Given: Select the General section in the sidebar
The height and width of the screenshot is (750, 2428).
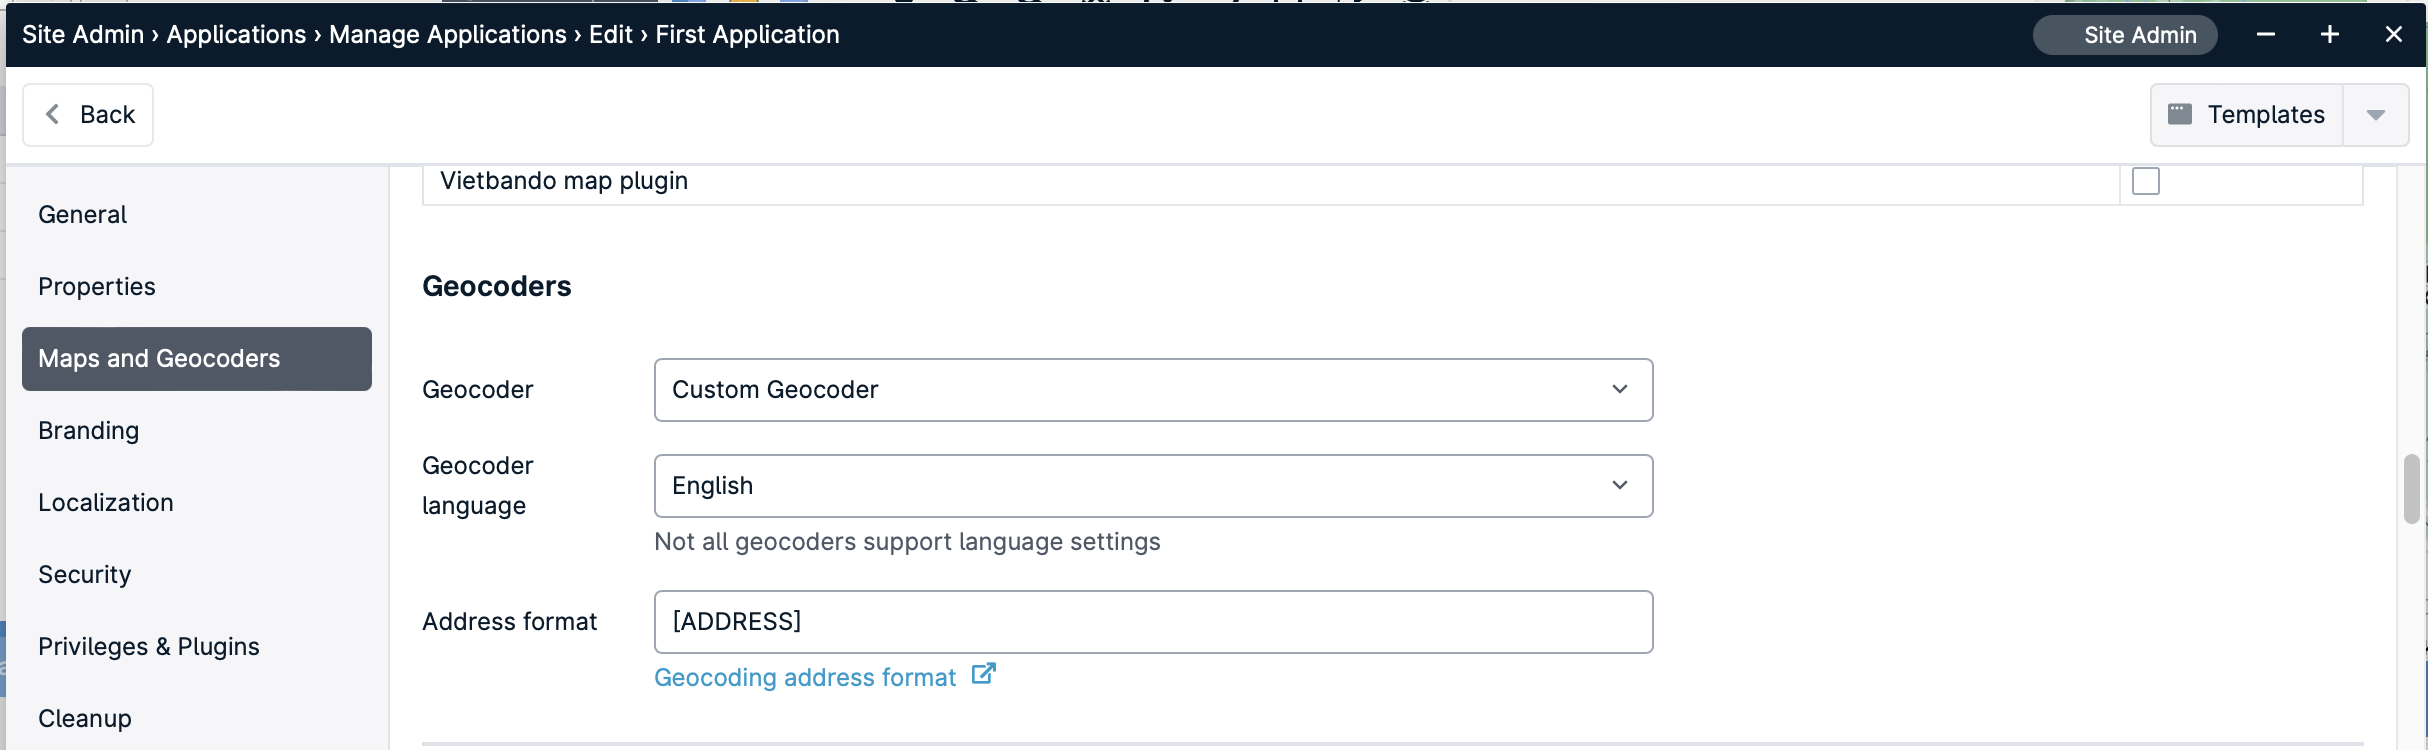Looking at the screenshot, I should 83,215.
